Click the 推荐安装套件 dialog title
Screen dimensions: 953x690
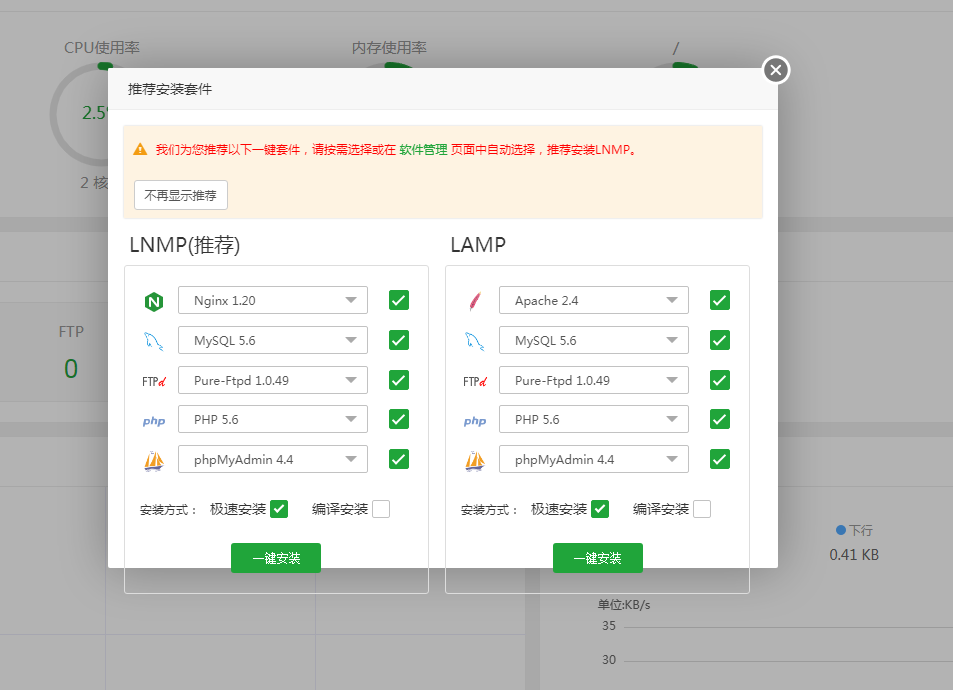pos(170,89)
